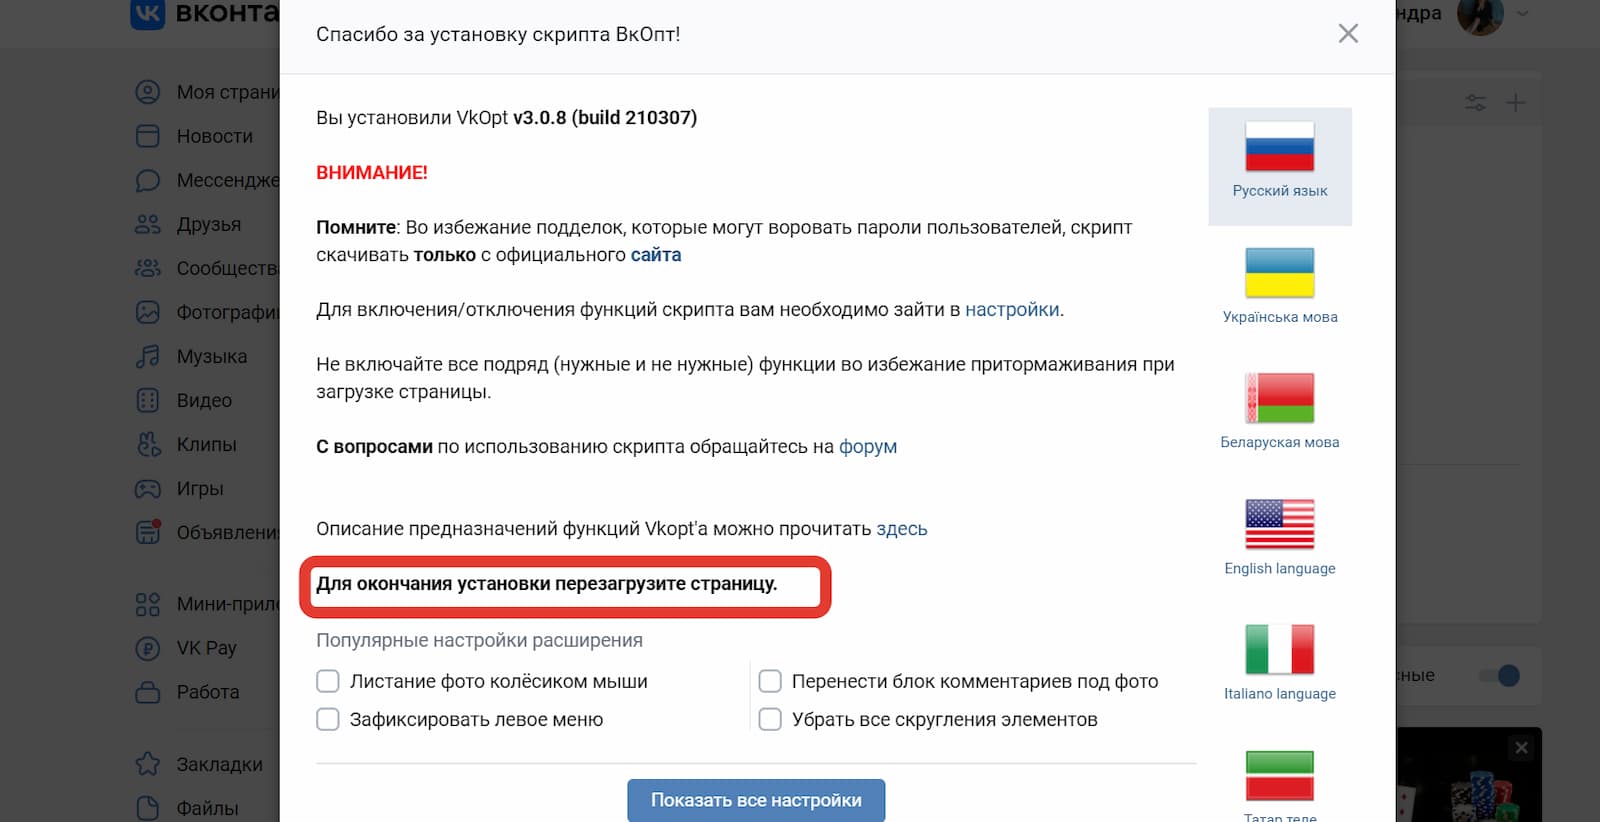
Task: Open Закладки from the sidebar menu
Action: coord(148,764)
